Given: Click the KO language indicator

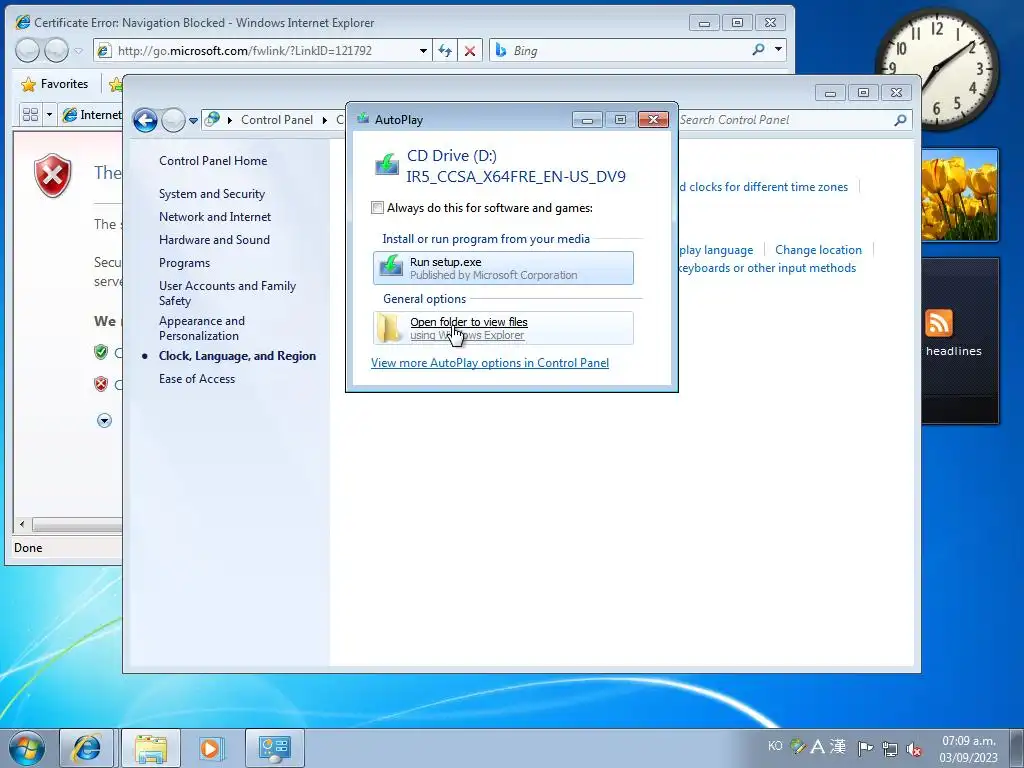Looking at the screenshot, I should (x=775, y=746).
